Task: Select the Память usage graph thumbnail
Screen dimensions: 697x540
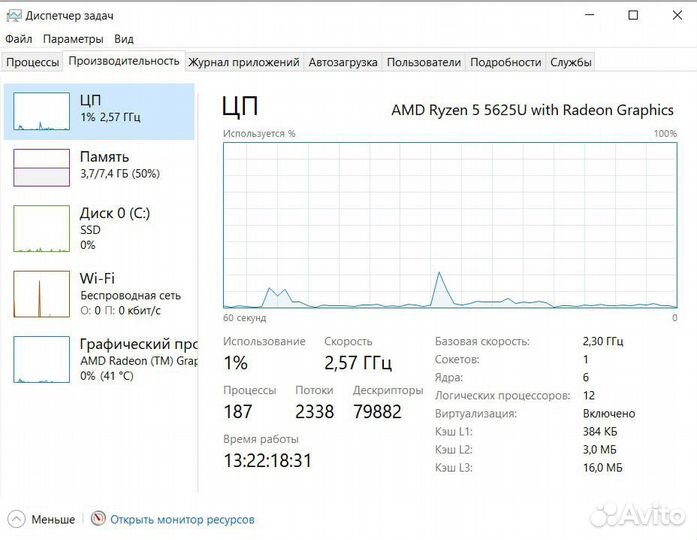Action: pyautogui.click(x=41, y=167)
